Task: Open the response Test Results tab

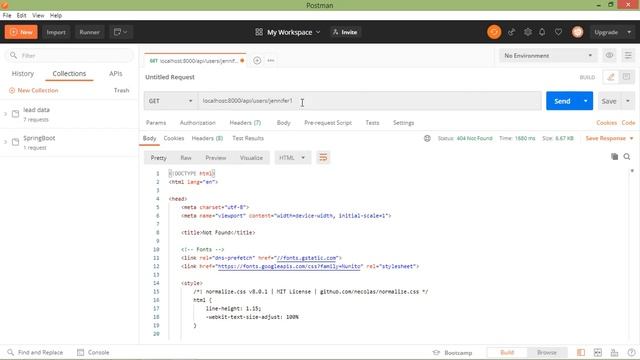Action: pos(248,138)
